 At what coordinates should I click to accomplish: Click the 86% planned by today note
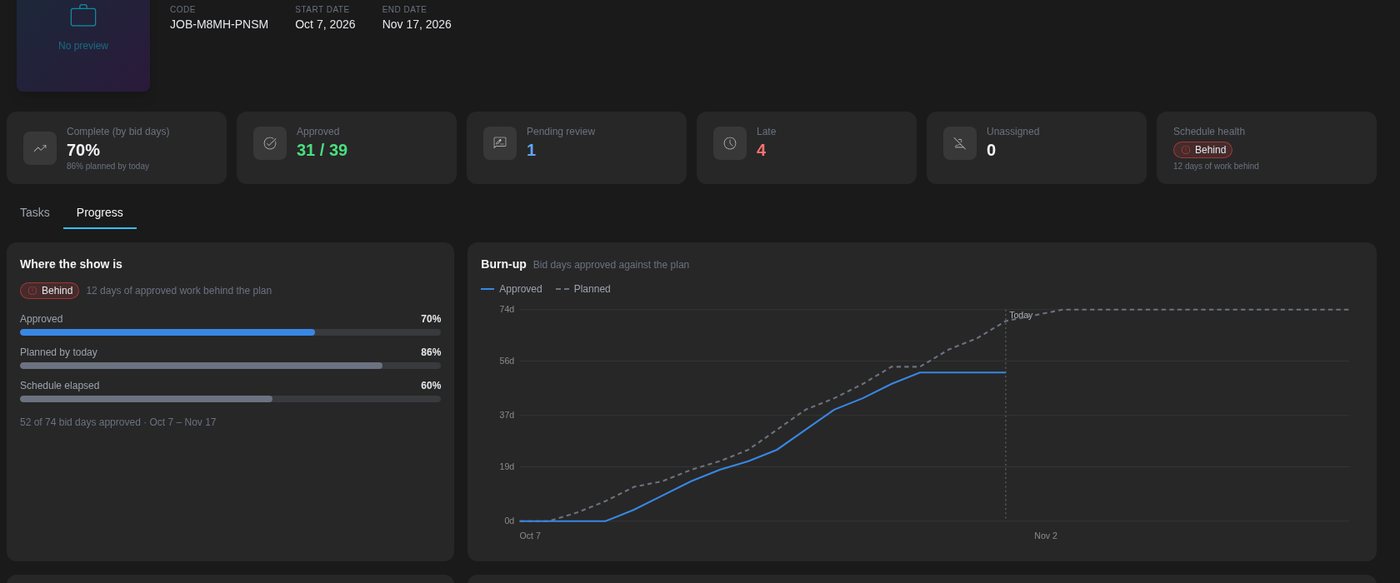[108, 166]
